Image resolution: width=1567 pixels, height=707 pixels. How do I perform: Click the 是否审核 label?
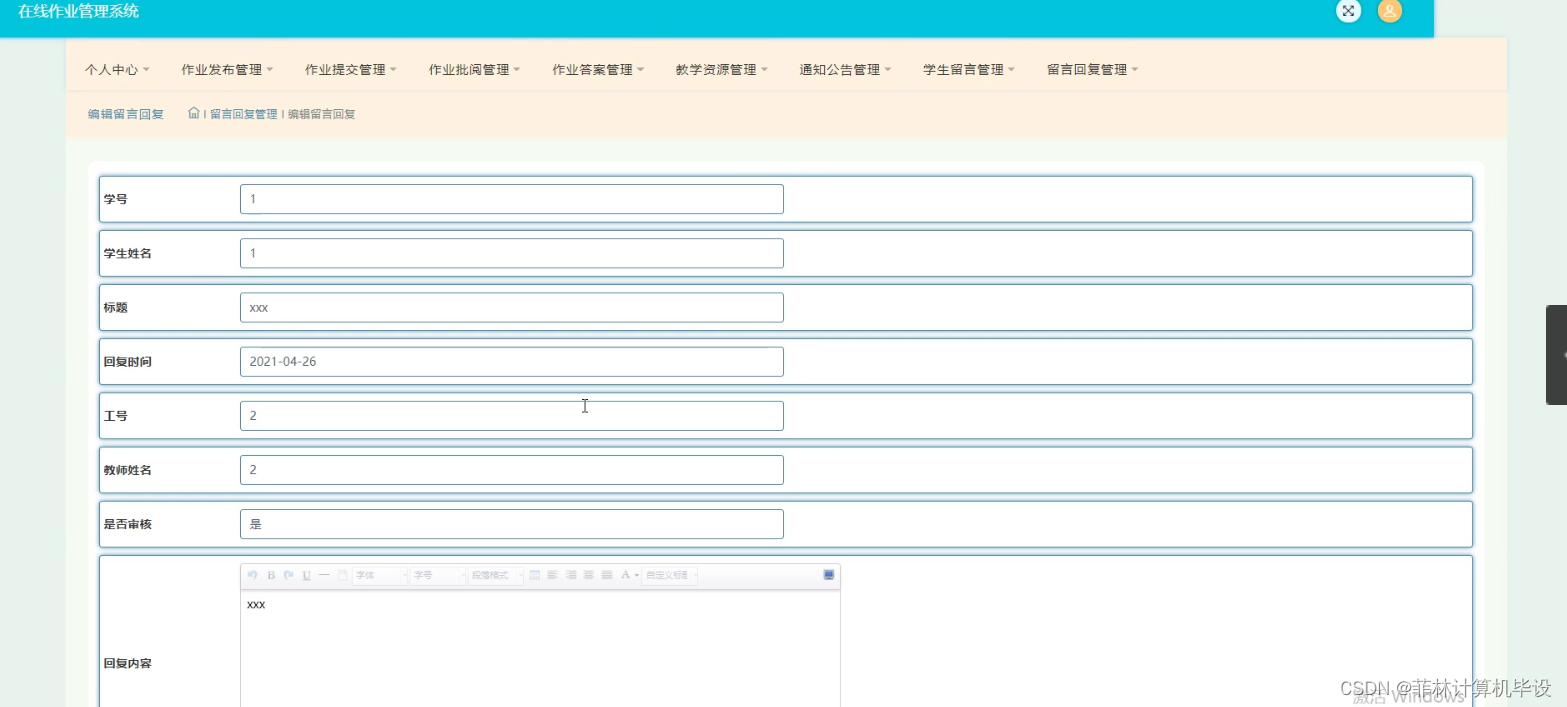click(128, 524)
